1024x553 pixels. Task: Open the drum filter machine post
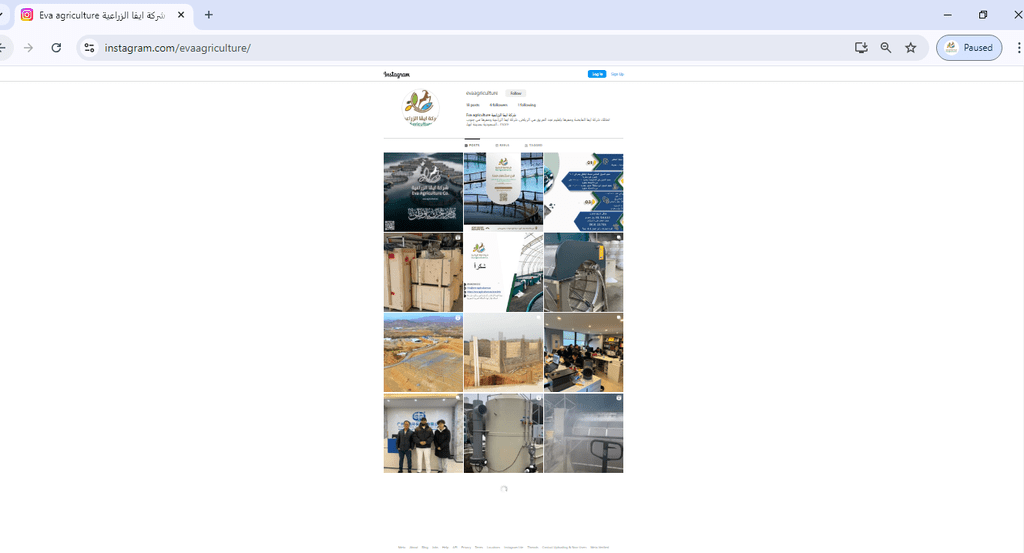click(x=584, y=272)
